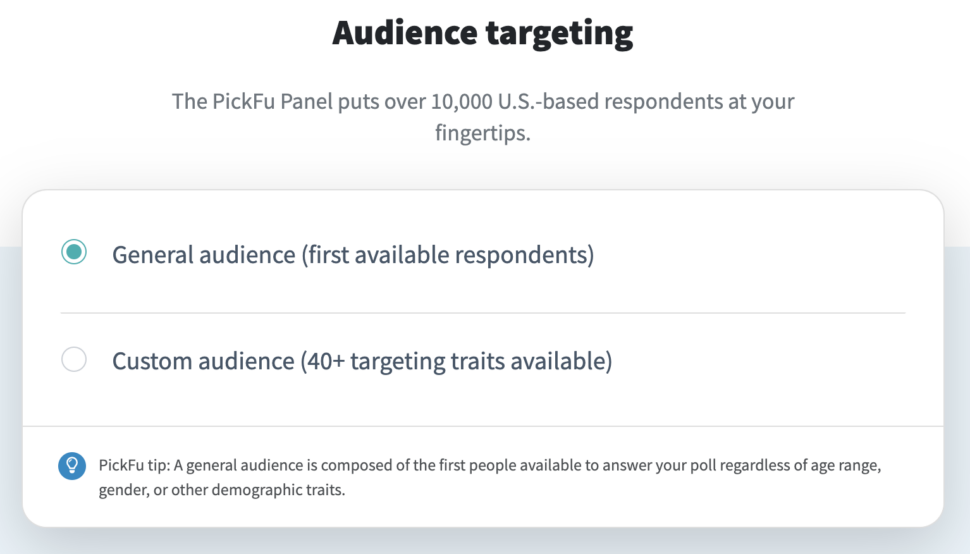The width and height of the screenshot is (970, 554).
Task: Click the 'Audience targeting' heading
Action: (x=483, y=33)
